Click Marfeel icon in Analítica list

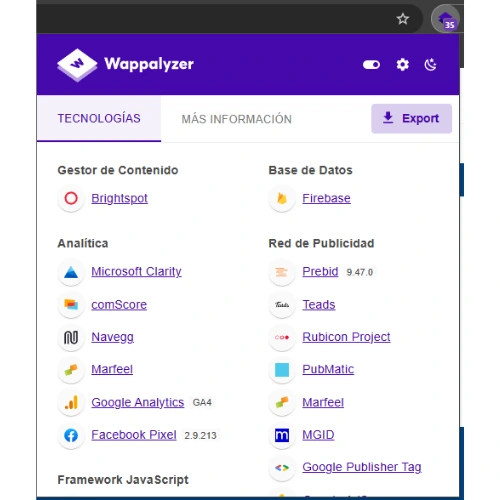pos(71,370)
